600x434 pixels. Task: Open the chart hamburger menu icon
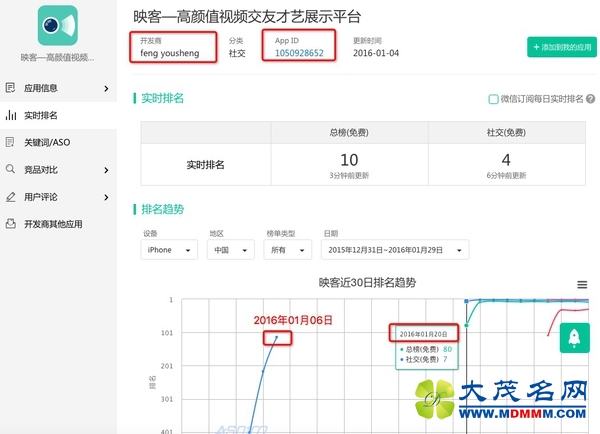click(x=582, y=285)
